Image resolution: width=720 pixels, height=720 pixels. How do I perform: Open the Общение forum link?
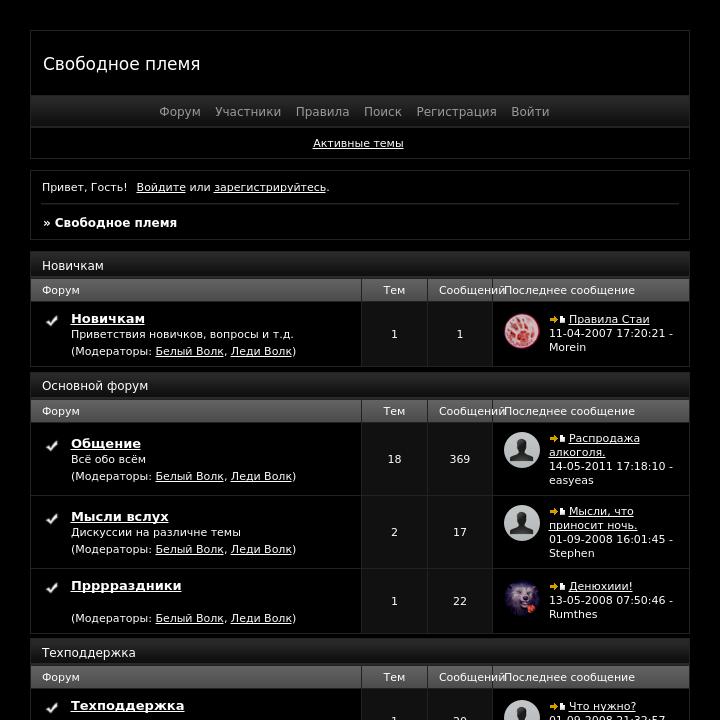(x=106, y=444)
